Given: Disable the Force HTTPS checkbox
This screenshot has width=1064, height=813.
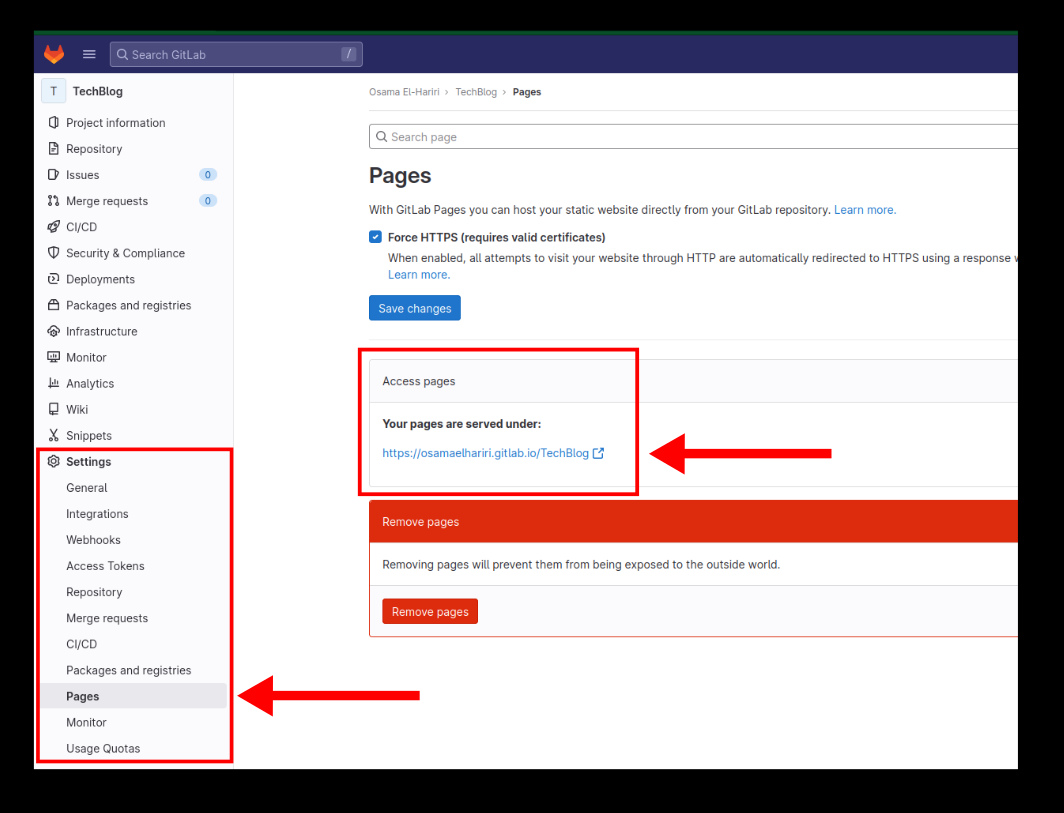Looking at the screenshot, I should (375, 236).
